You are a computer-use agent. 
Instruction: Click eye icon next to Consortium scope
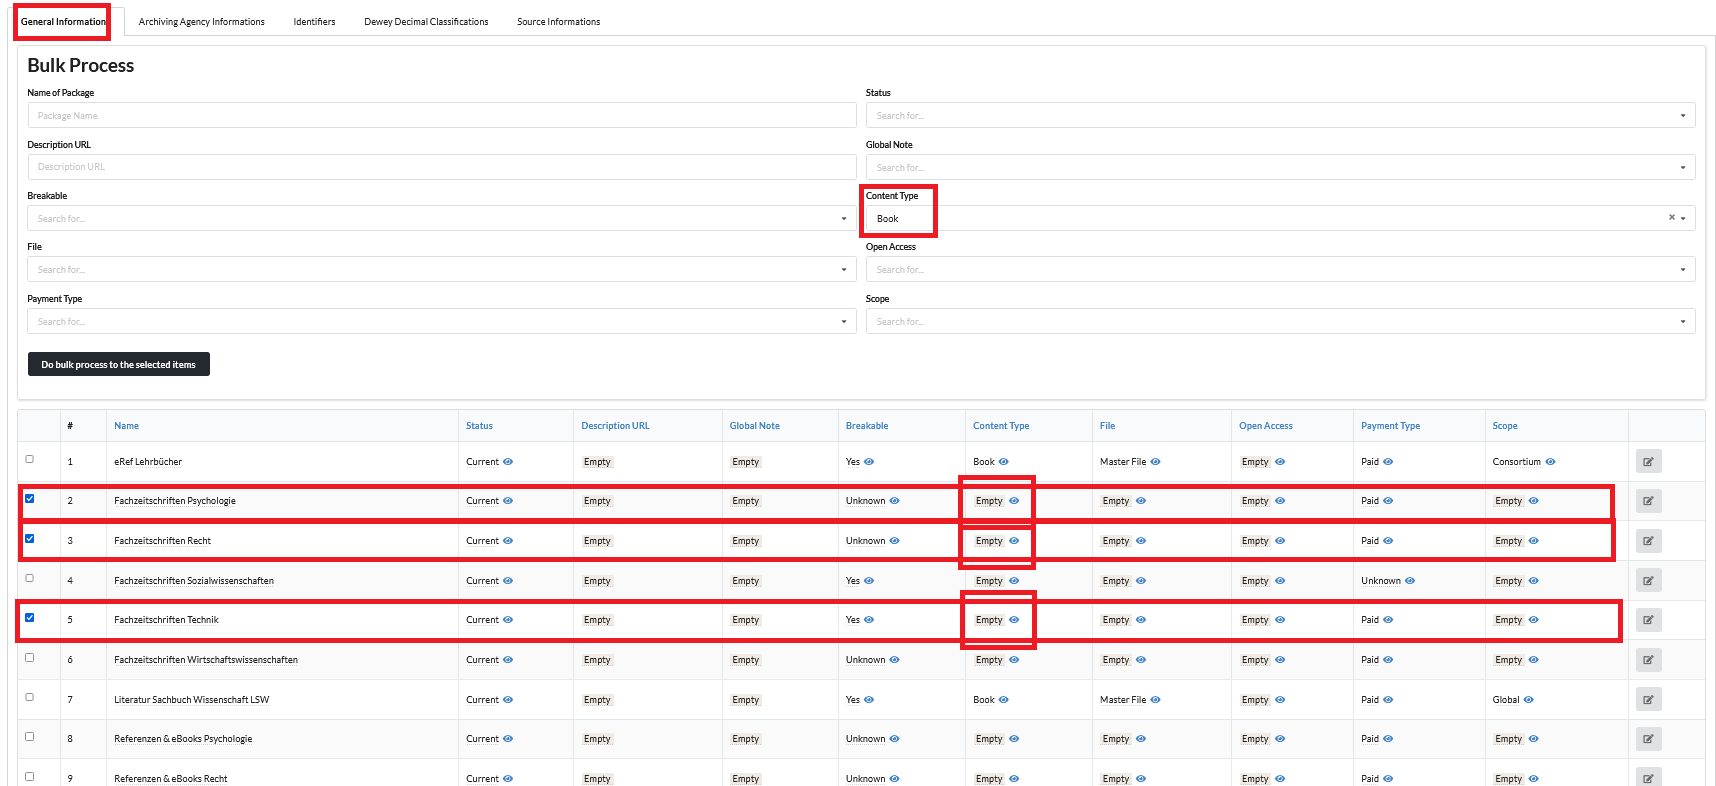tap(1550, 462)
